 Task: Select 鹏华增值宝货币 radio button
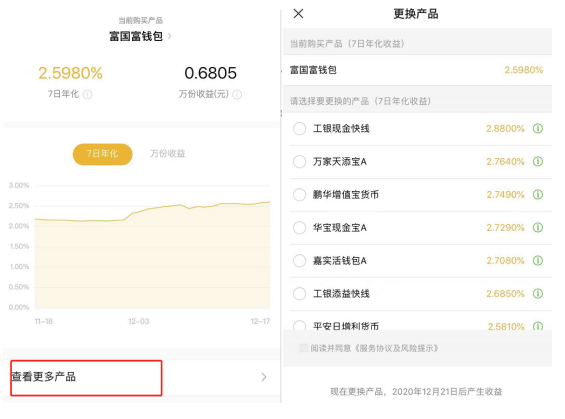click(299, 195)
